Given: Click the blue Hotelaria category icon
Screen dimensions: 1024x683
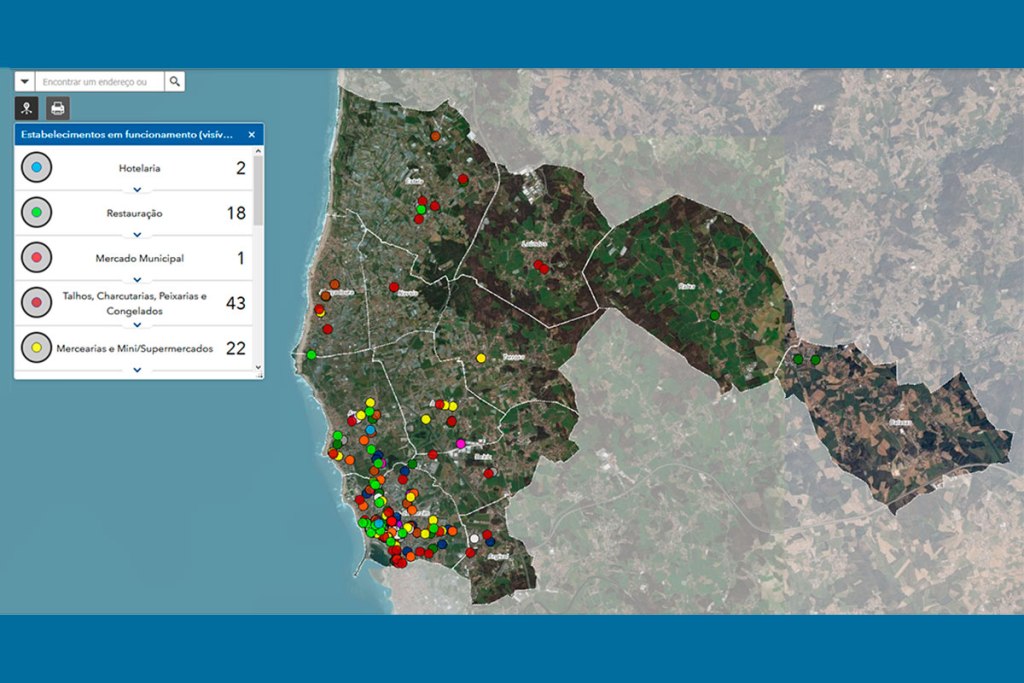Looking at the screenshot, I should coord(36,168).
